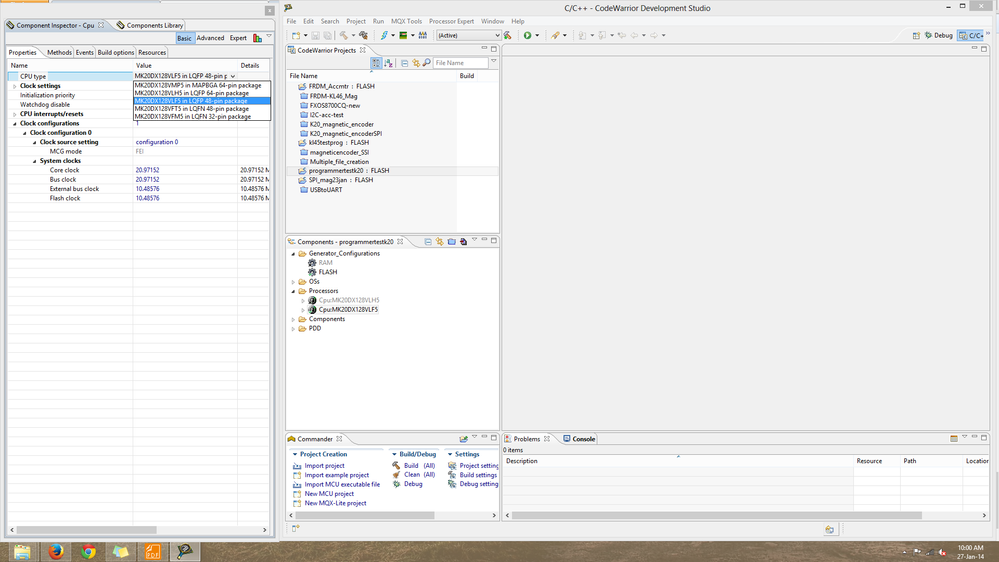
Task: Click the New project toolbar icon
Action: coord(296,36)
